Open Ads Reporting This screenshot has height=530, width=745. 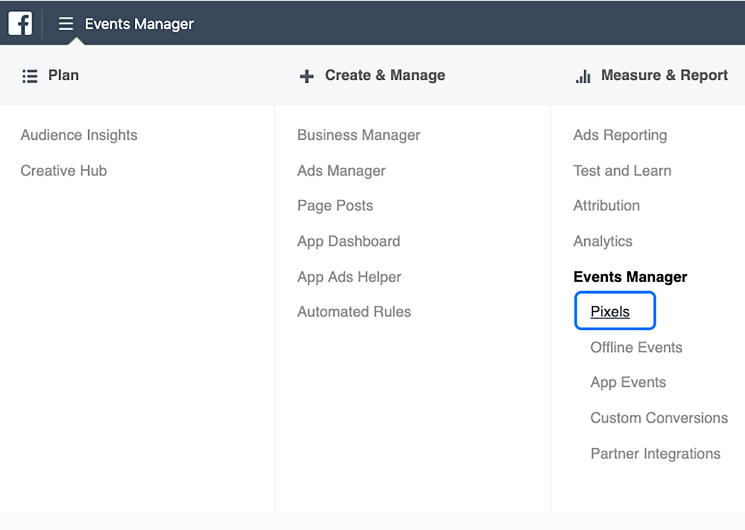click(x=620, y=135)
